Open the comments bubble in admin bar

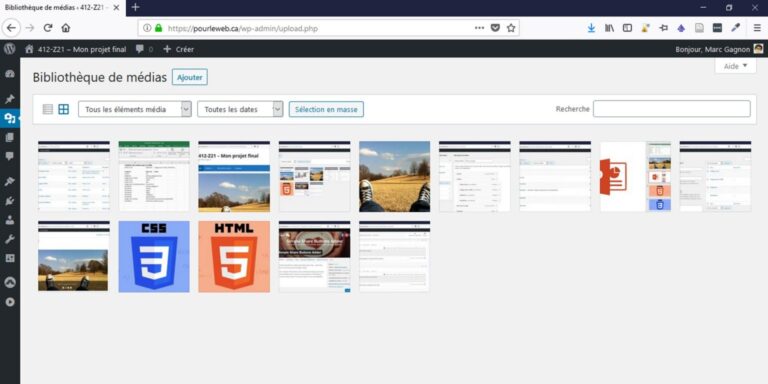[x=141, y=49]
